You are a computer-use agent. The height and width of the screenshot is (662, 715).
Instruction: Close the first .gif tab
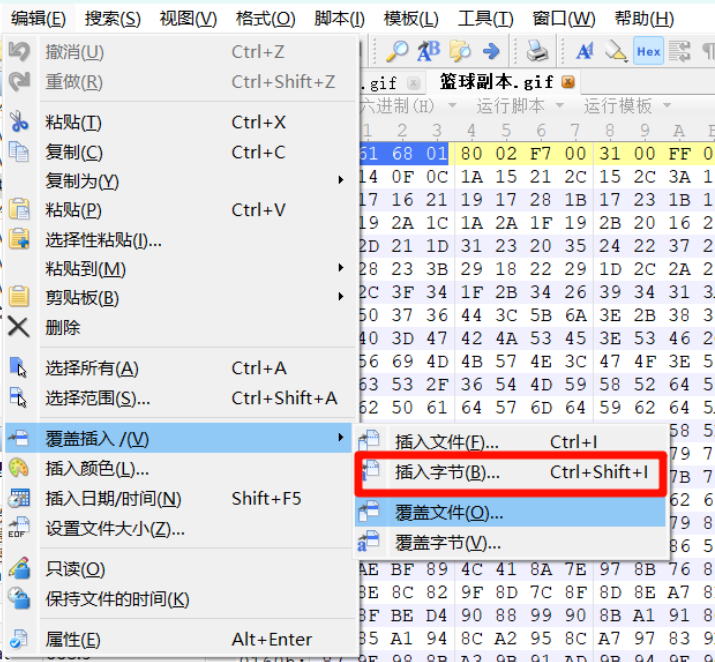tap(413, 83)
